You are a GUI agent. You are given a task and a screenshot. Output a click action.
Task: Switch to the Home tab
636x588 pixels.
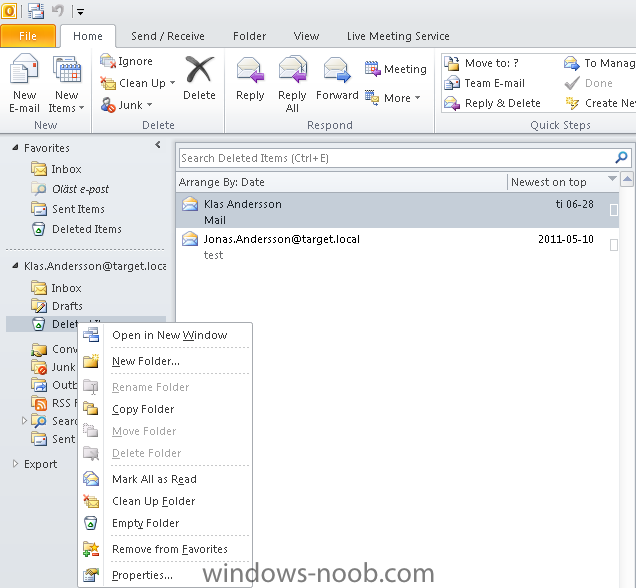point(88,36)
